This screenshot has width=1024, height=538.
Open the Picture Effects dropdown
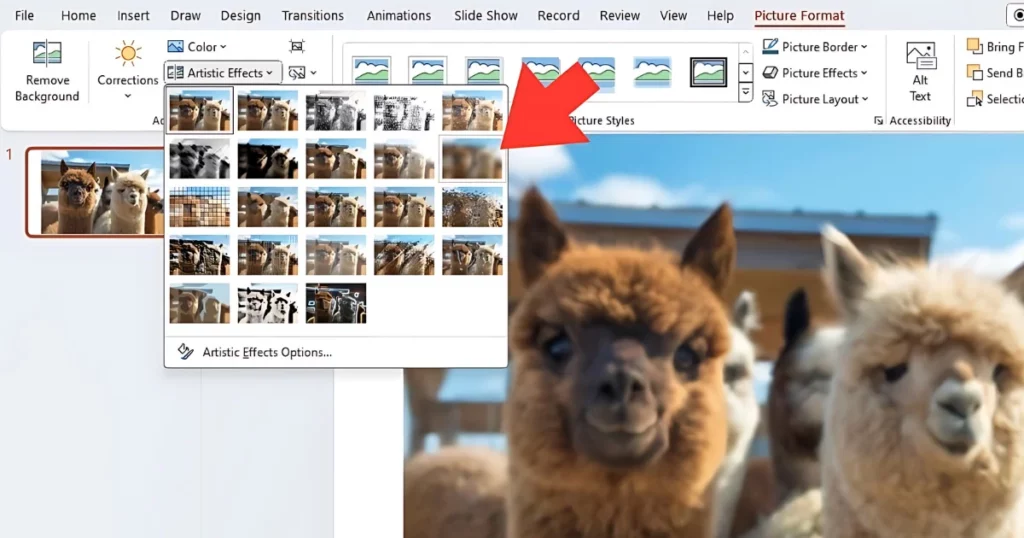click(815, 73)
